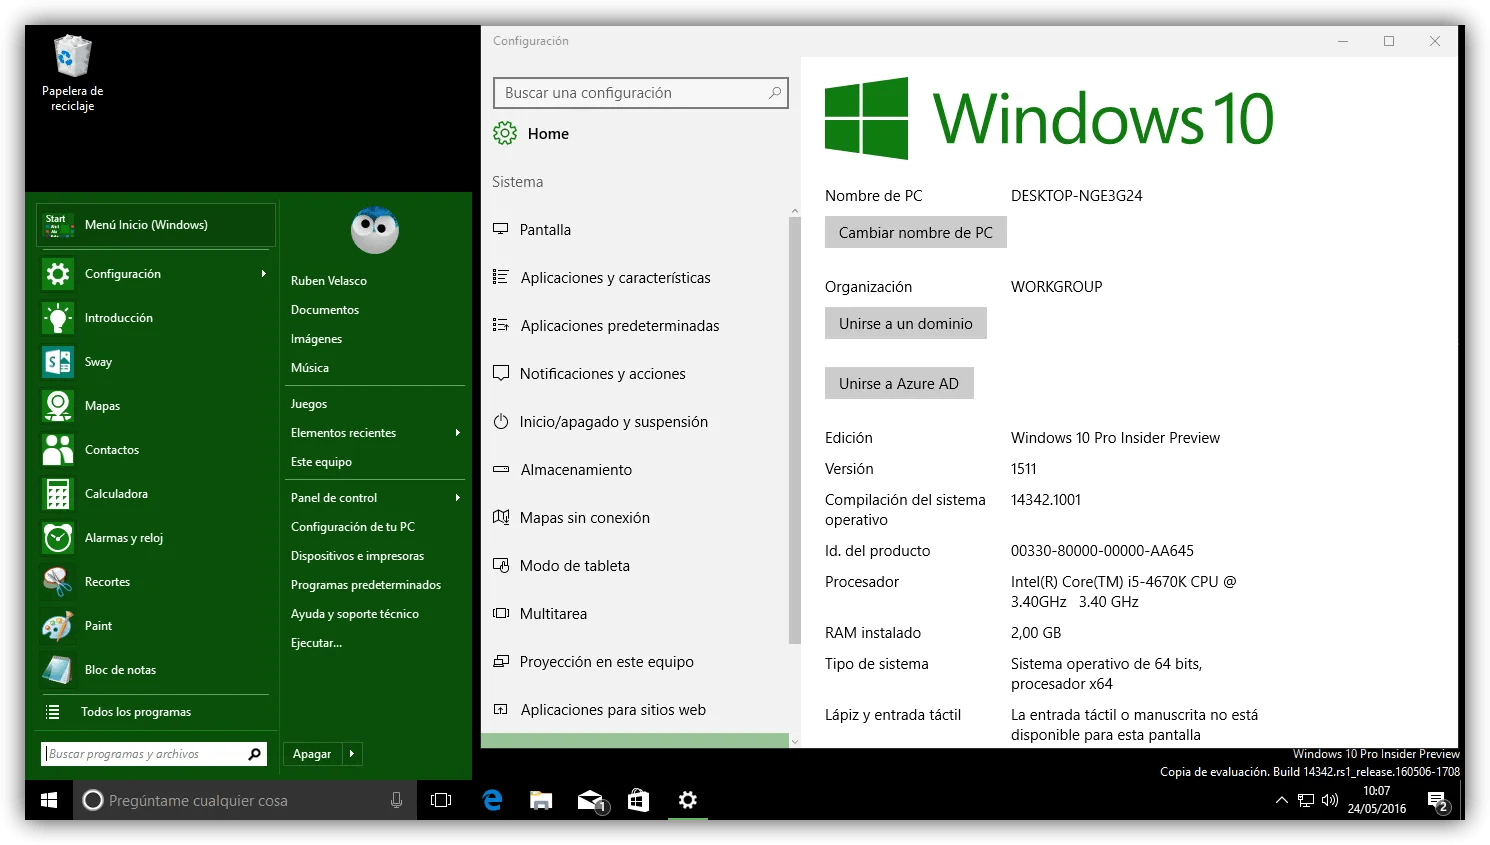1490x845 pixels.
Task: Expand the Elementos recientes submenu
Action: coord(458,432)
